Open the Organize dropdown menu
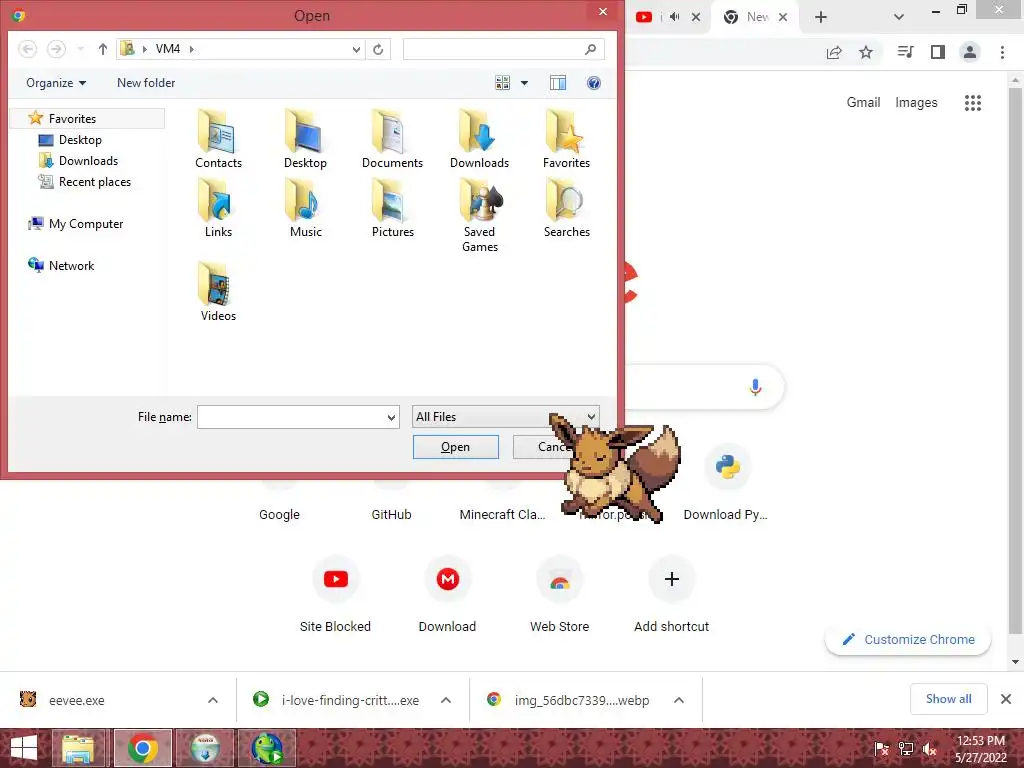 coord(56,83)
